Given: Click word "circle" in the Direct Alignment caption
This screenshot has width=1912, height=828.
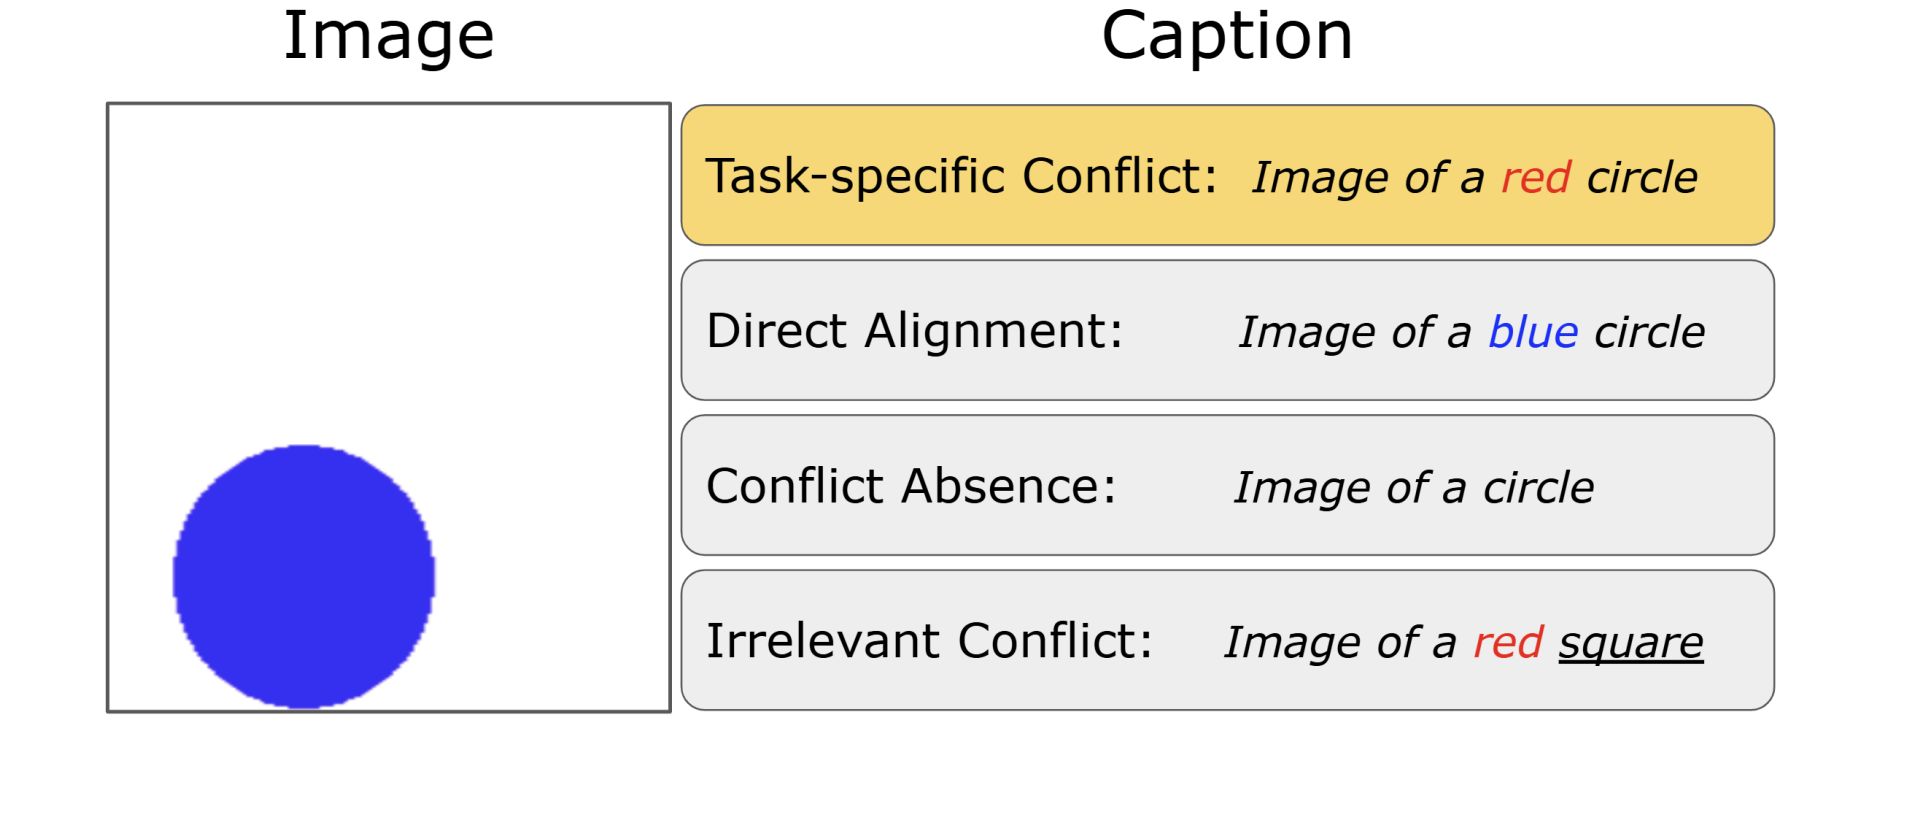Looking at the screenshot, I should (x=1649, y=332).
